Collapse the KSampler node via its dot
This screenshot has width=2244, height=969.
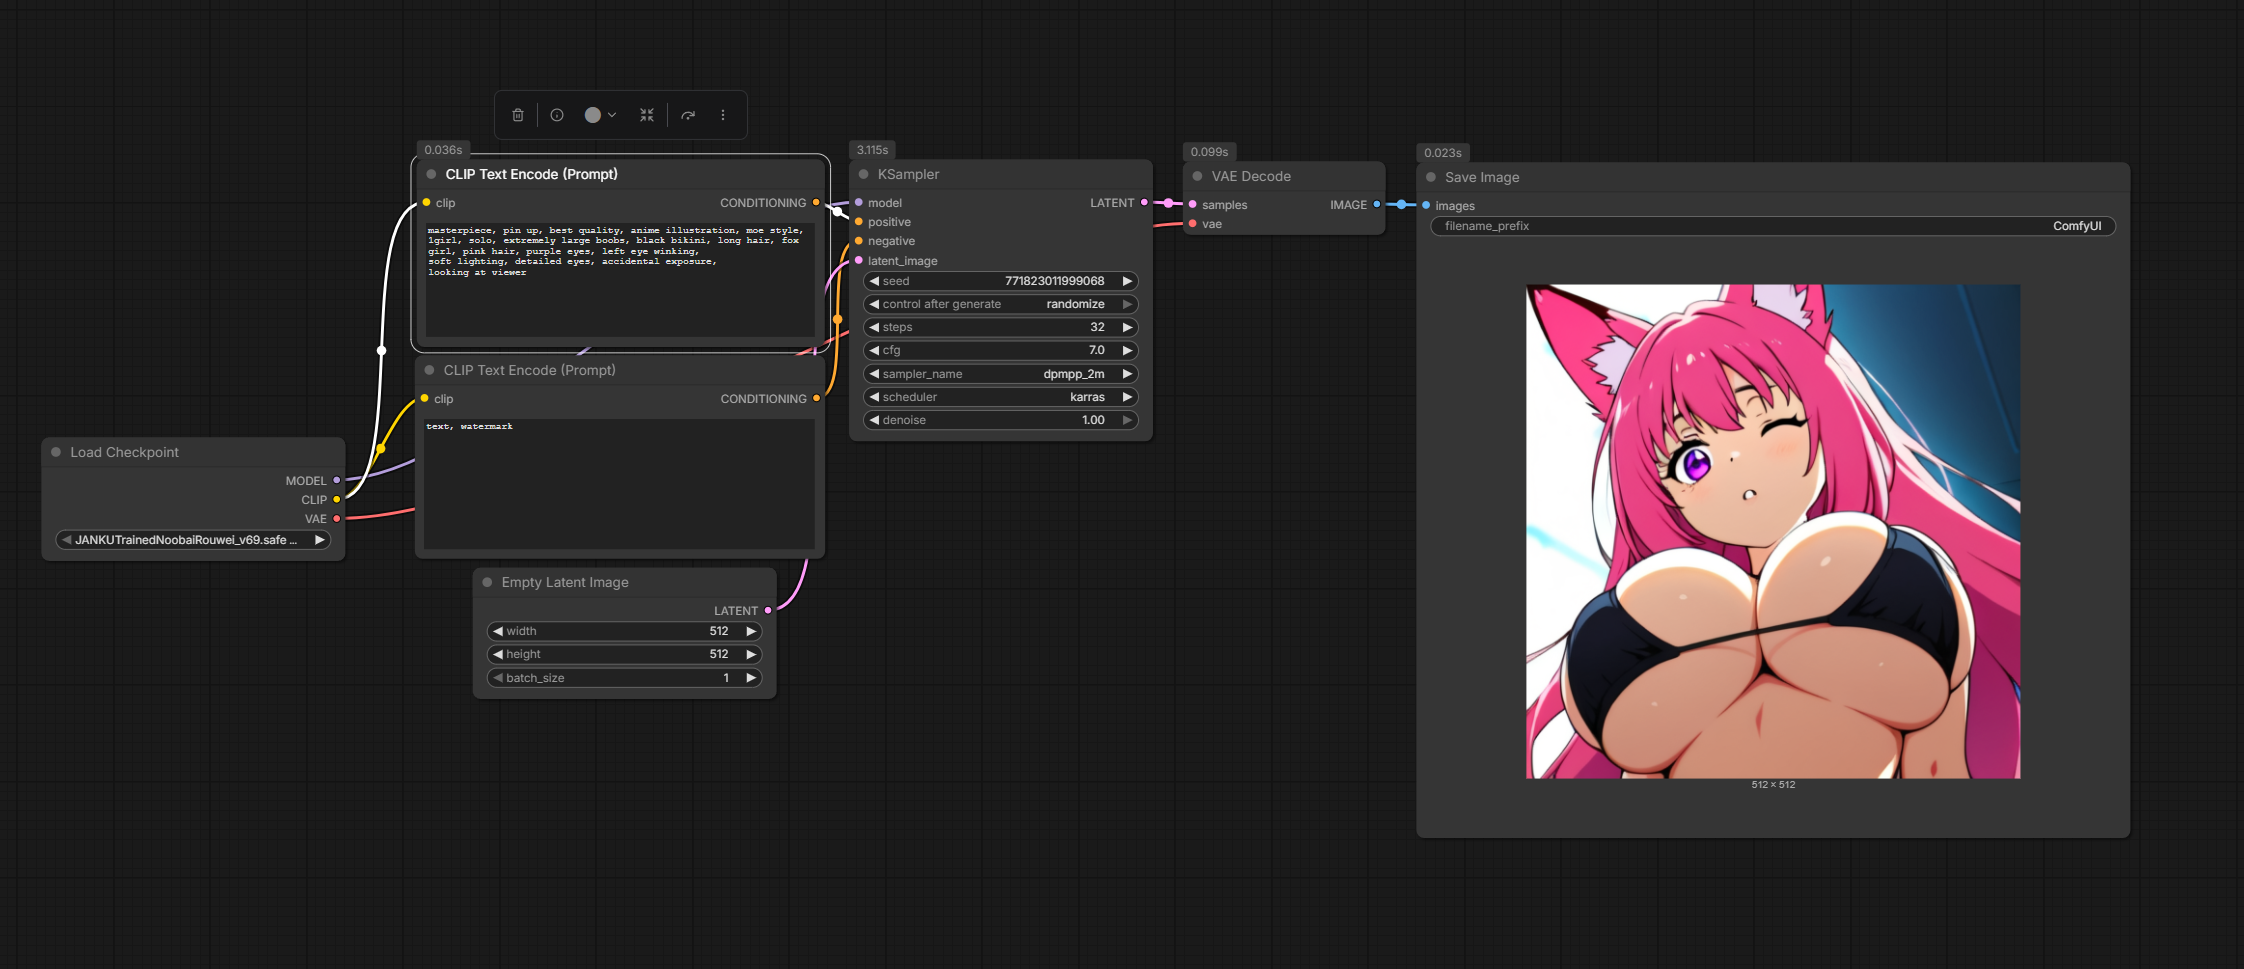(x=863, y=174)
